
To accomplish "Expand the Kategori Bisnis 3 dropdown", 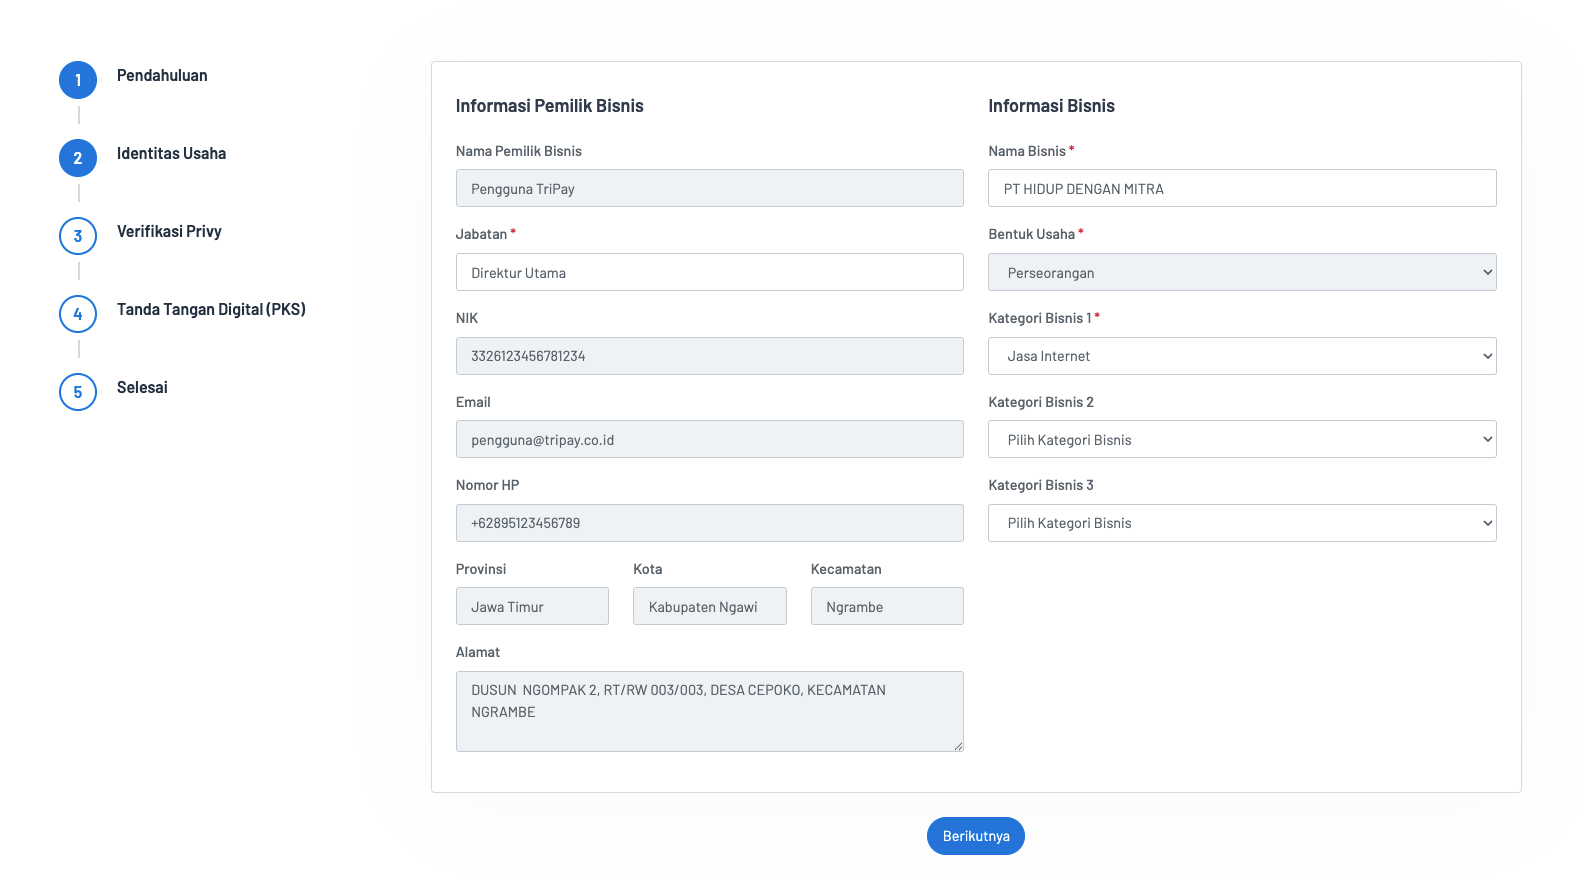I will coord(1241,523).
